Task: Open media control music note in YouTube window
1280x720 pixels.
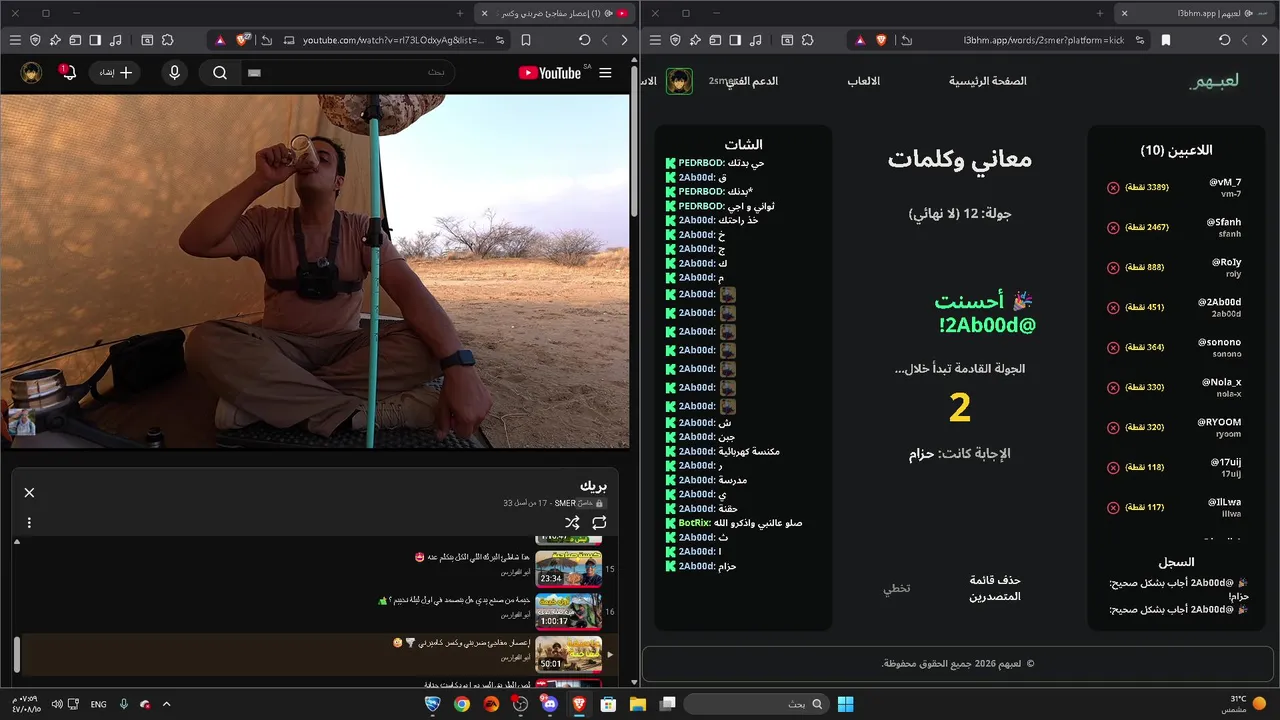Action: pyautogui.click(x=116, y=40)
